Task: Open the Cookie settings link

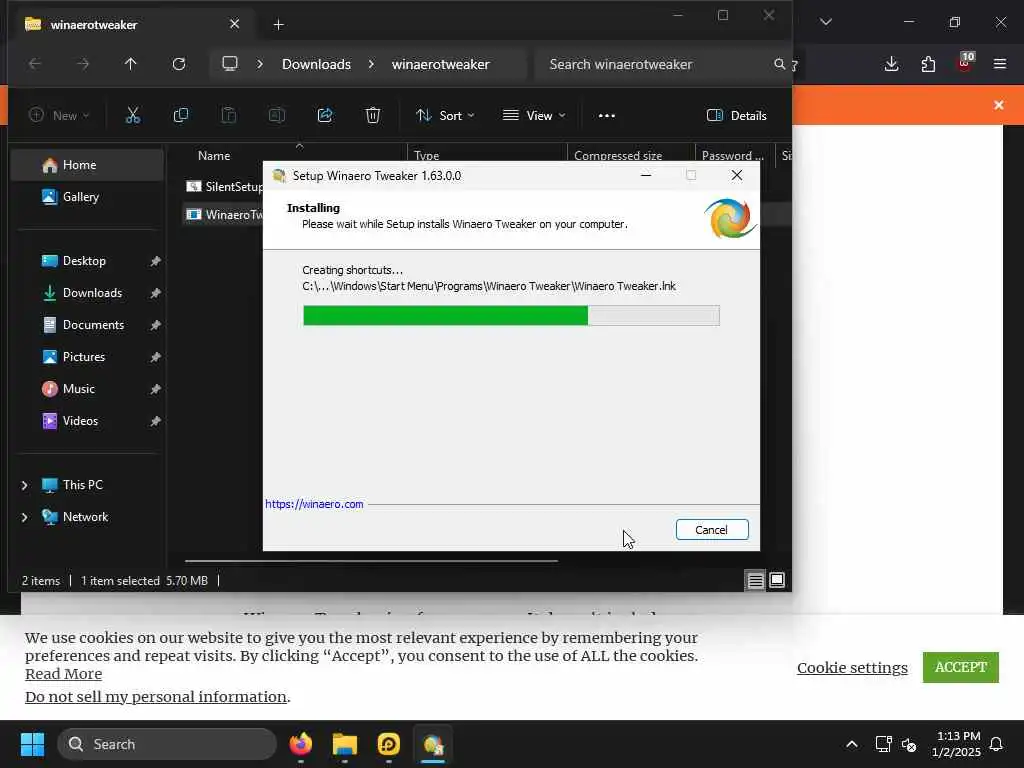Action: pos(852,667)
